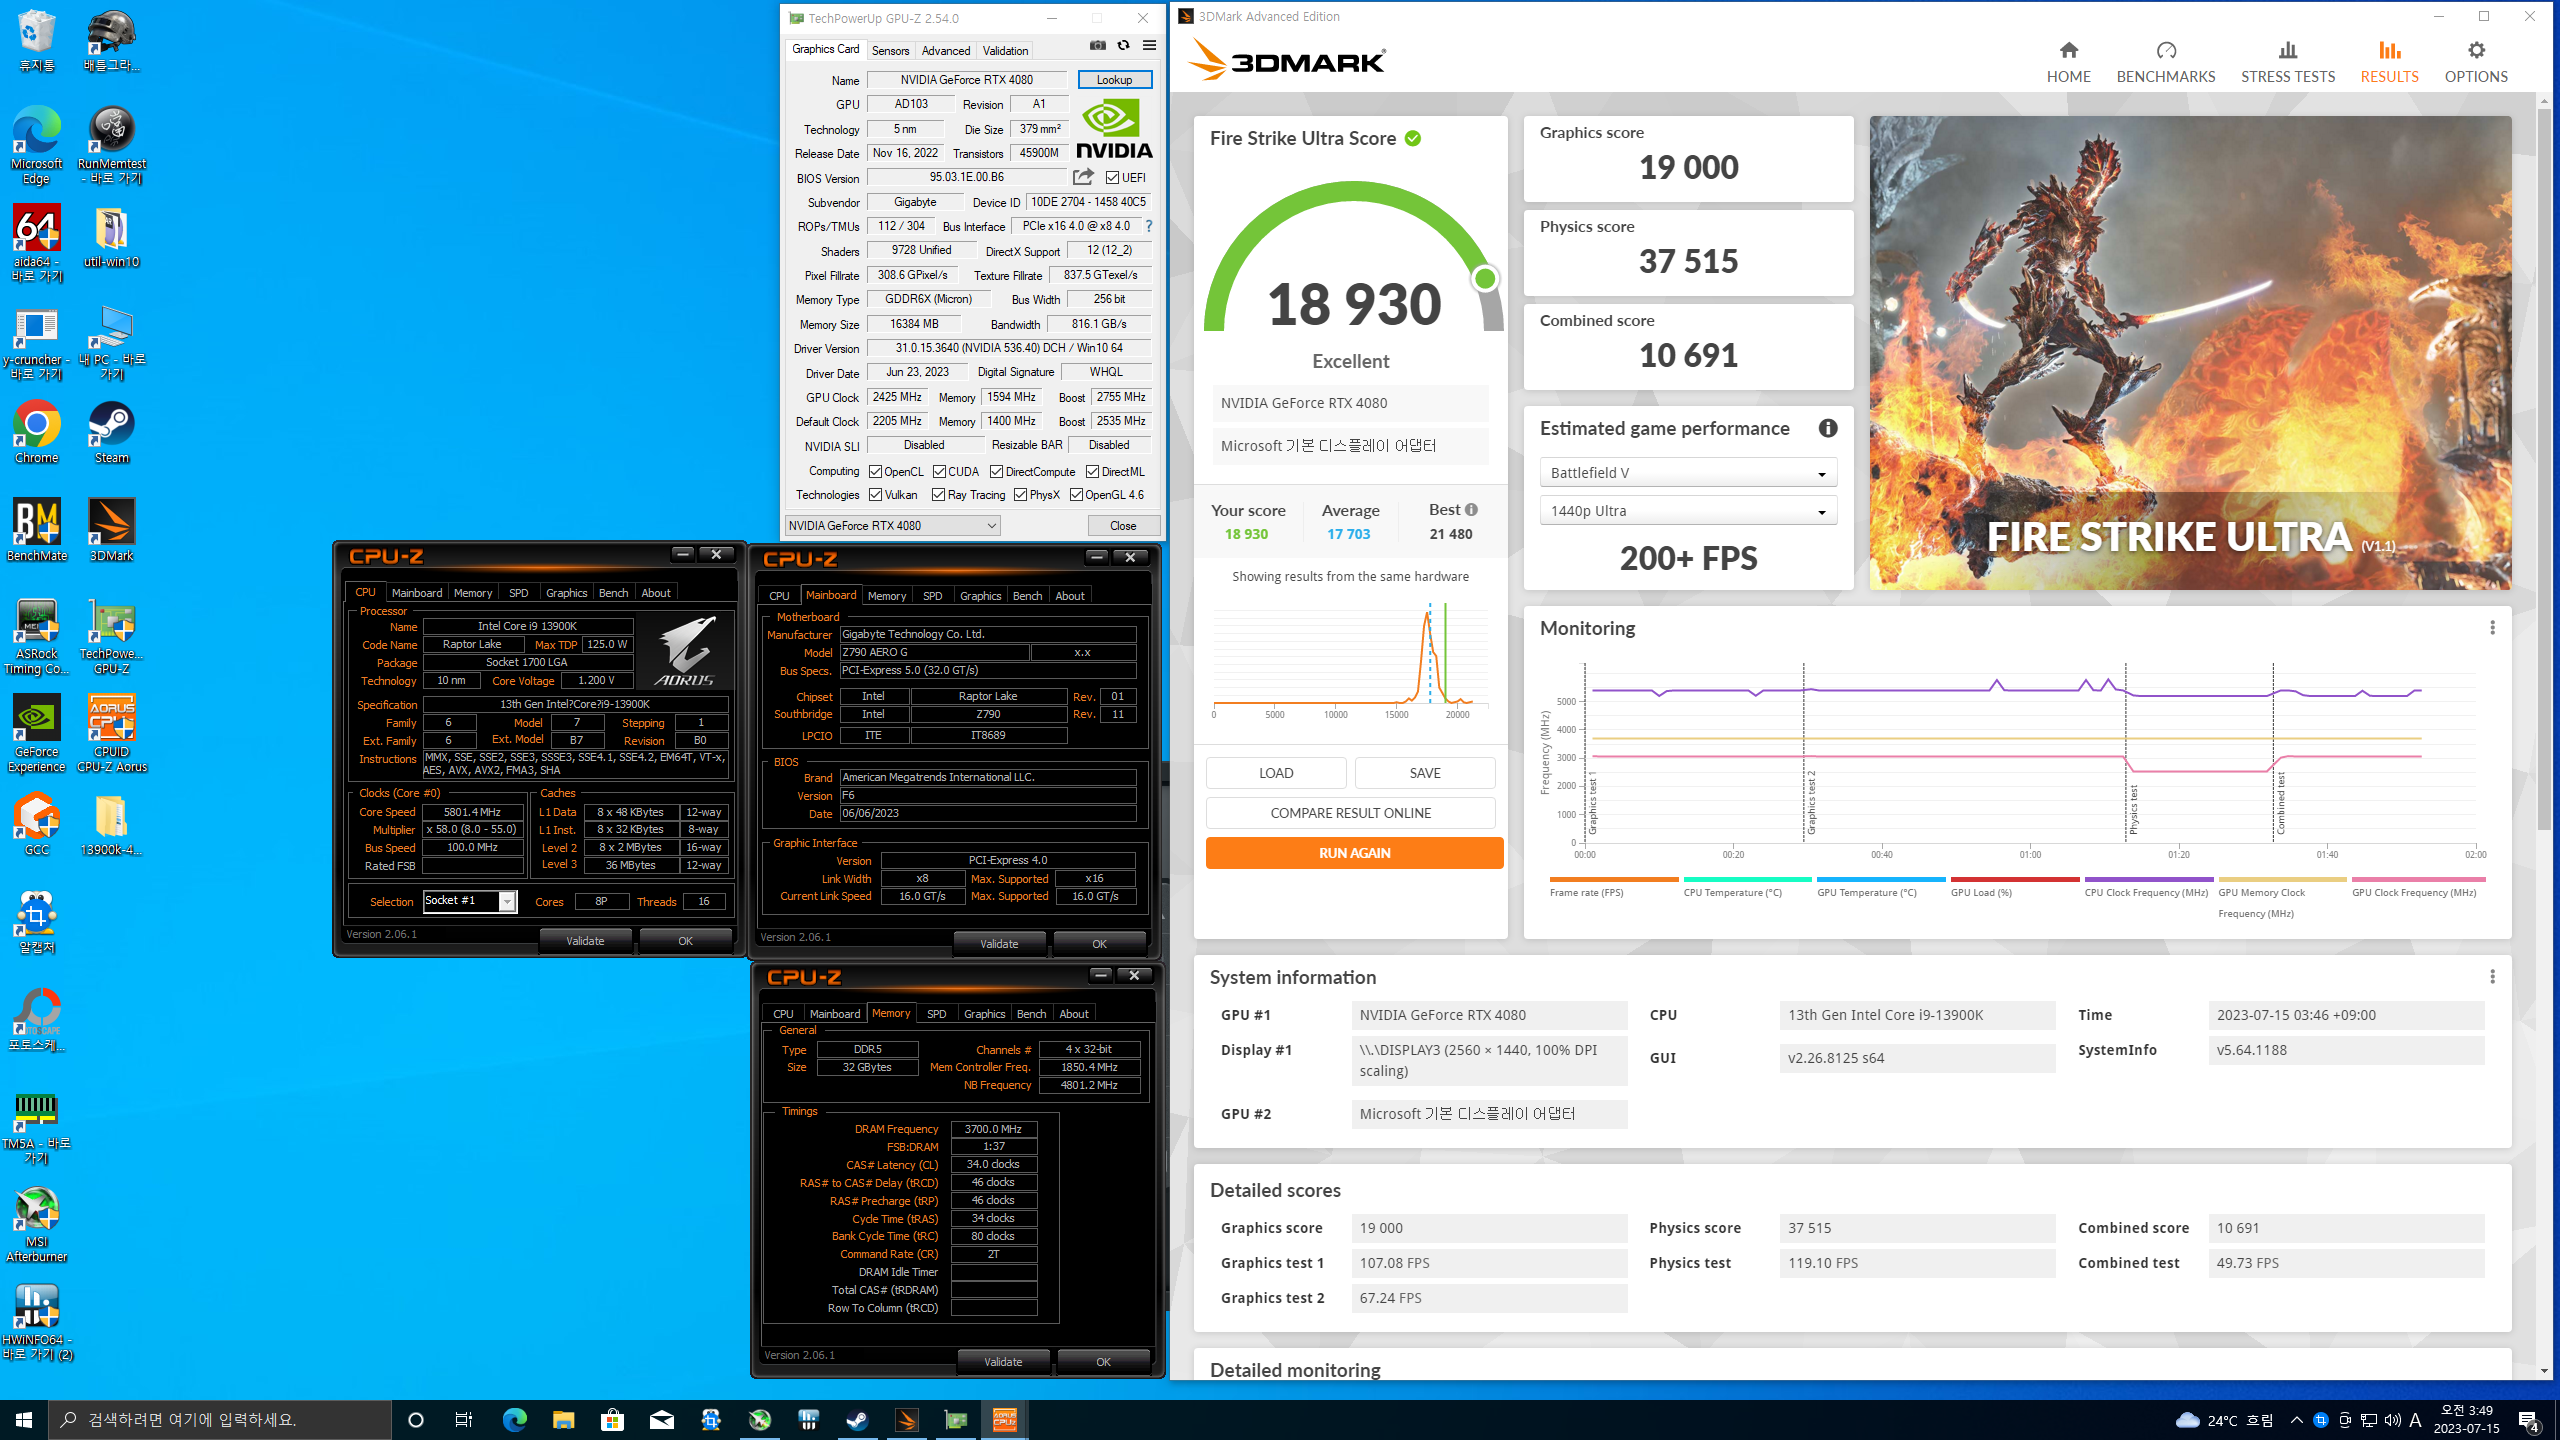Viewport: 2560px width, 1440px height.
Task: Open the Task View taskbar button
Action: [464, 1420]
